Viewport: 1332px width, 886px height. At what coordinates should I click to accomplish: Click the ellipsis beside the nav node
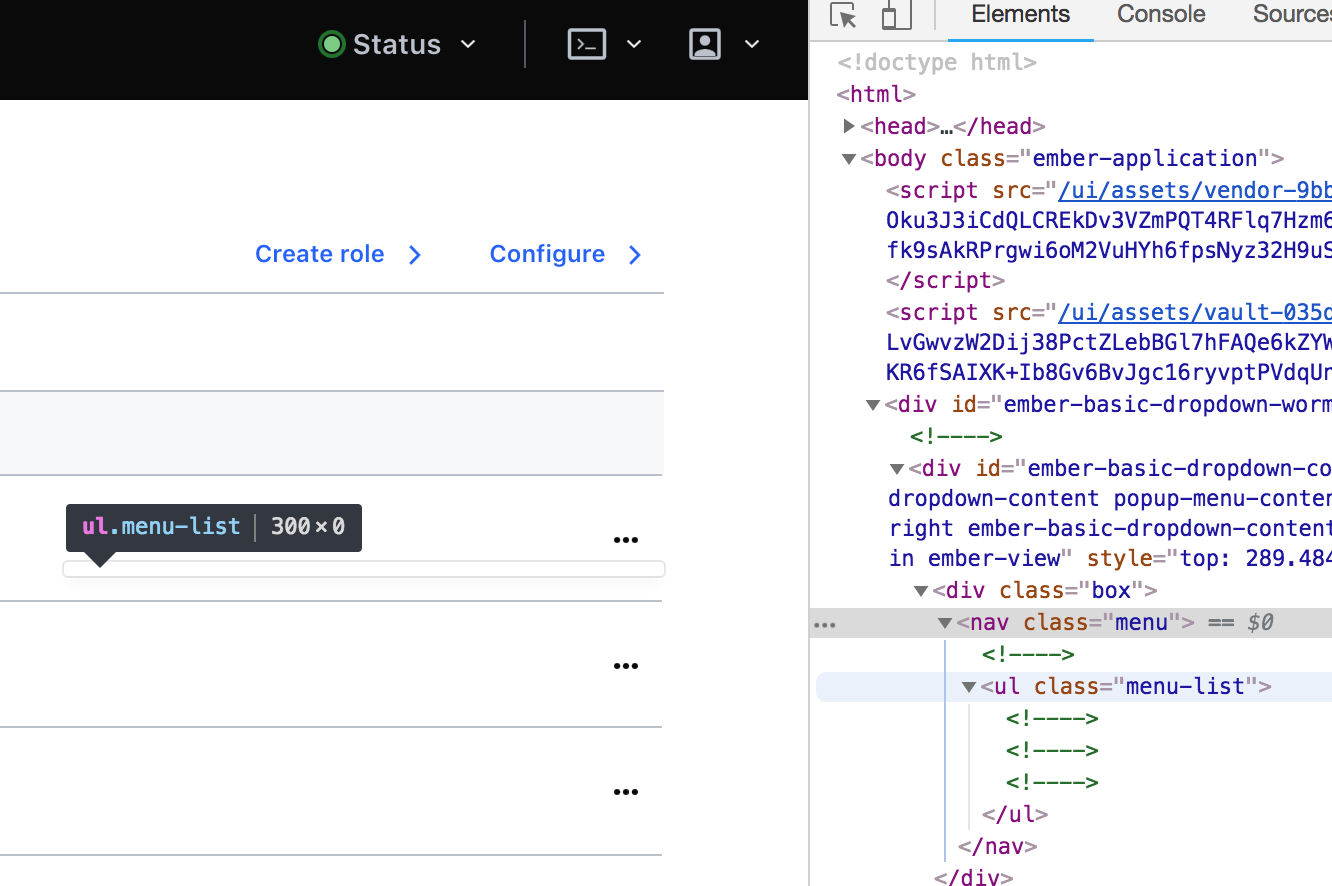pos(824,624)
